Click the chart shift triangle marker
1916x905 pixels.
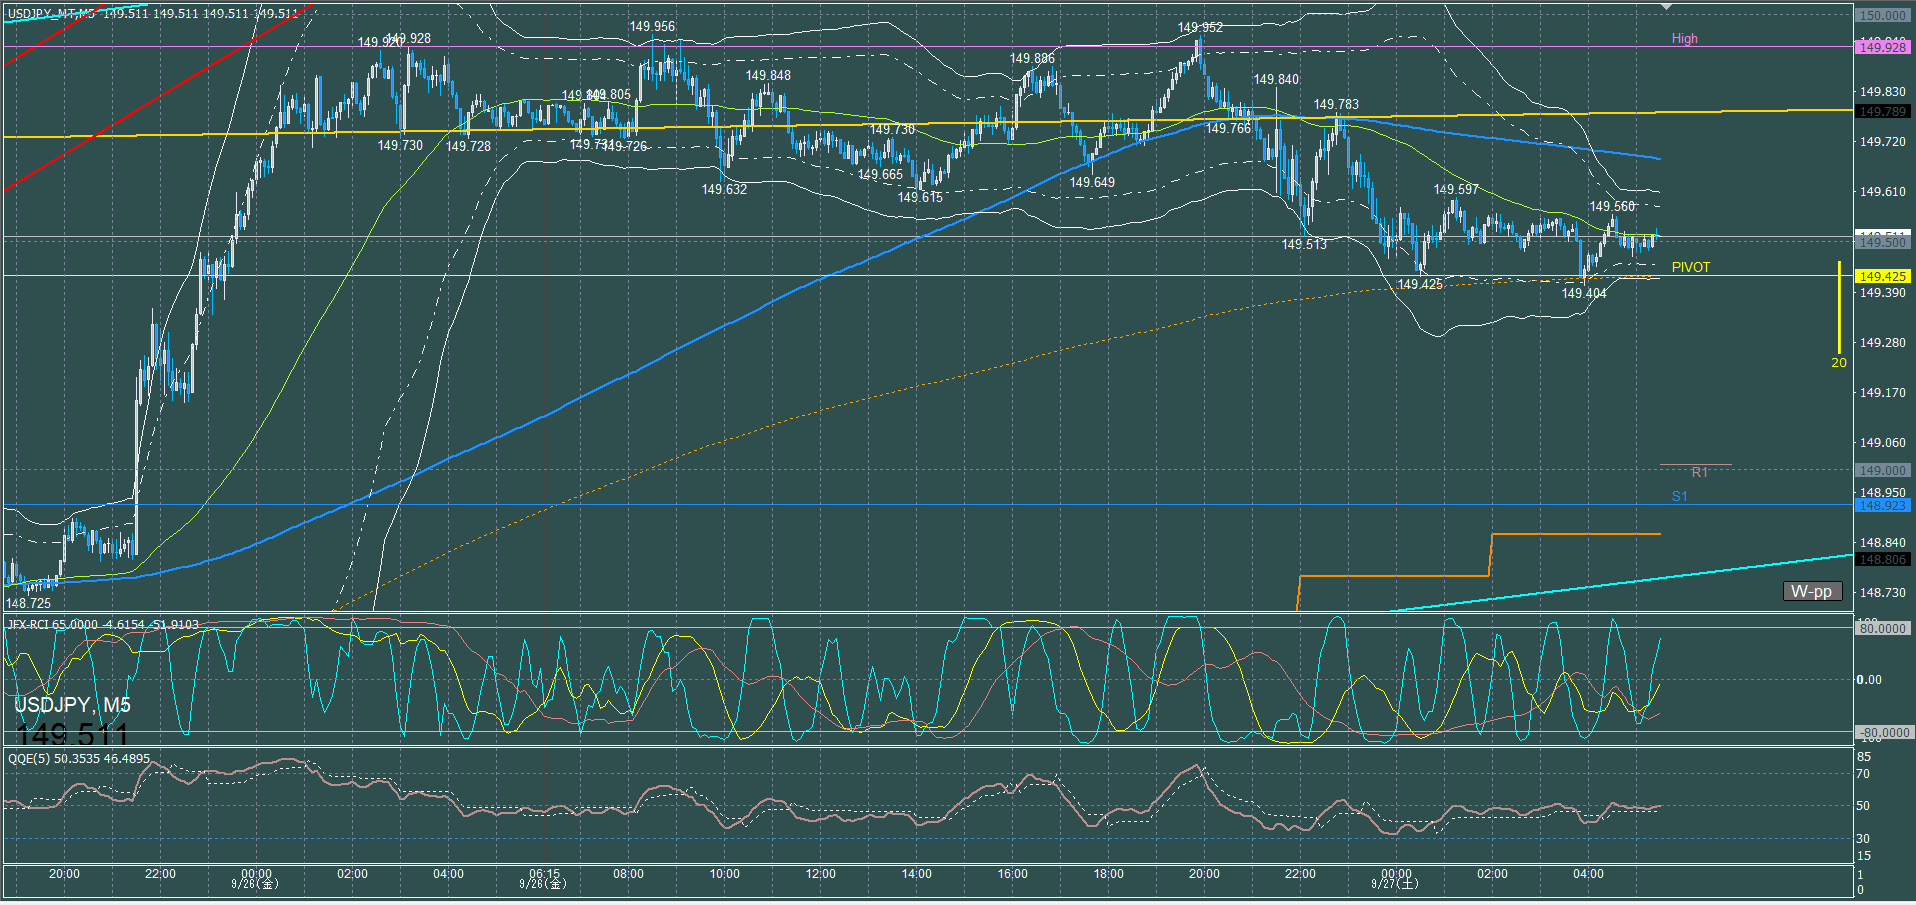tap(1666, 7)
